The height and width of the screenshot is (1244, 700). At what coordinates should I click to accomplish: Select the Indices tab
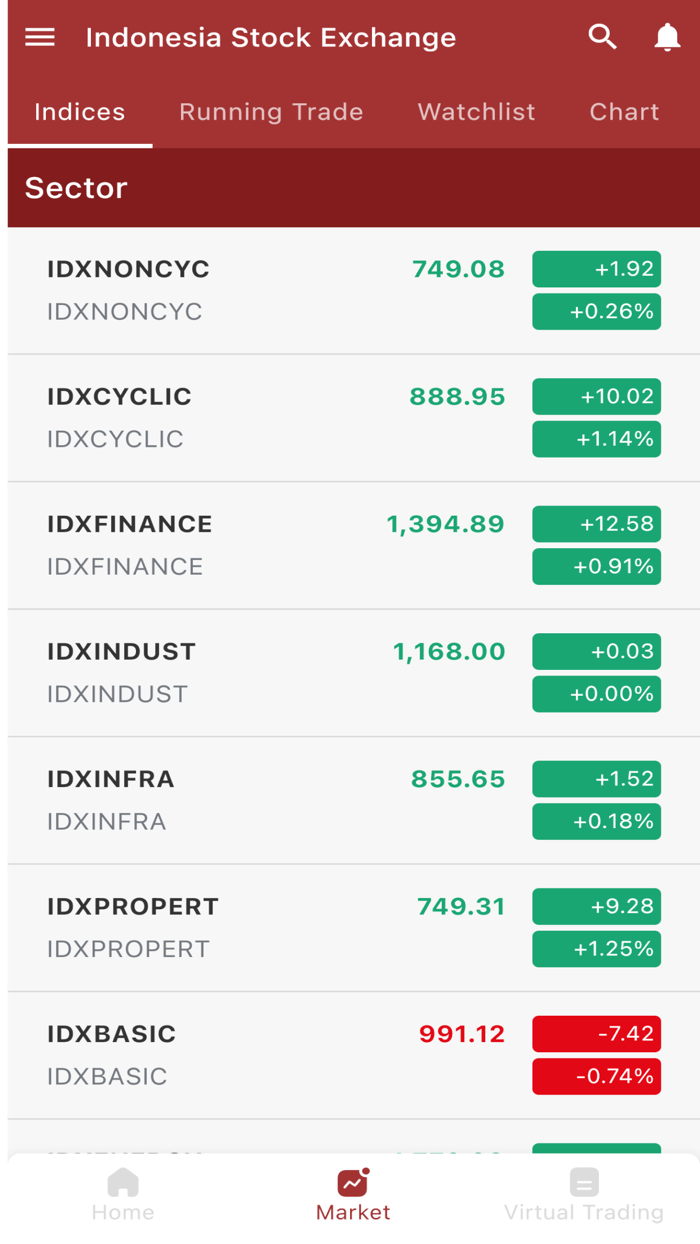79,112
